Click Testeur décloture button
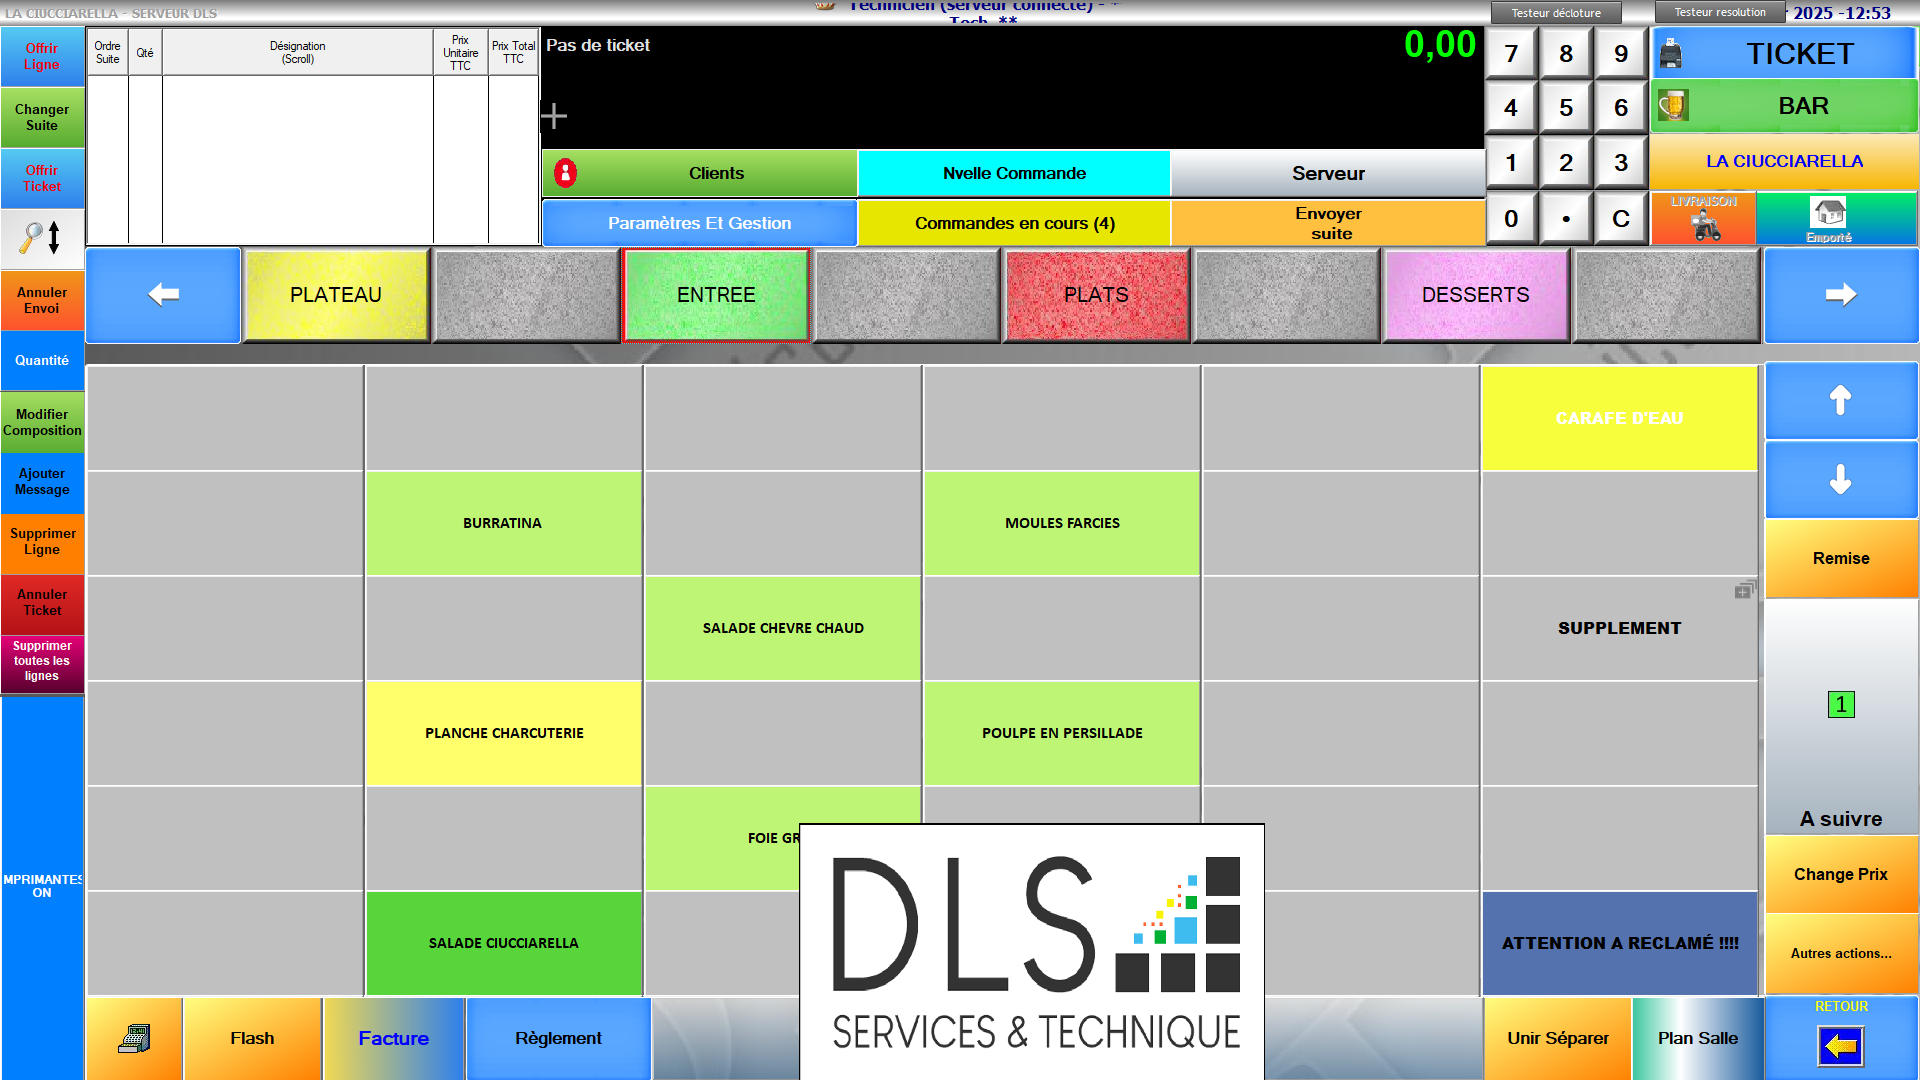 point(1556,13)
